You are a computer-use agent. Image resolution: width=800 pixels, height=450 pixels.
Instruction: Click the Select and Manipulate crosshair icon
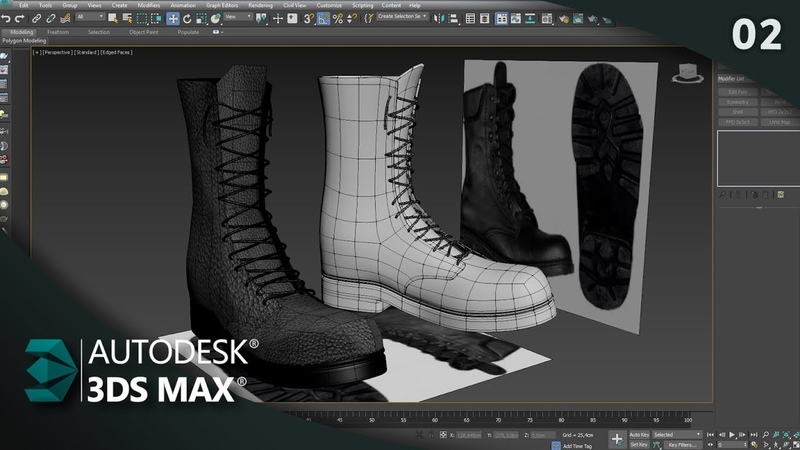point(278,19)
